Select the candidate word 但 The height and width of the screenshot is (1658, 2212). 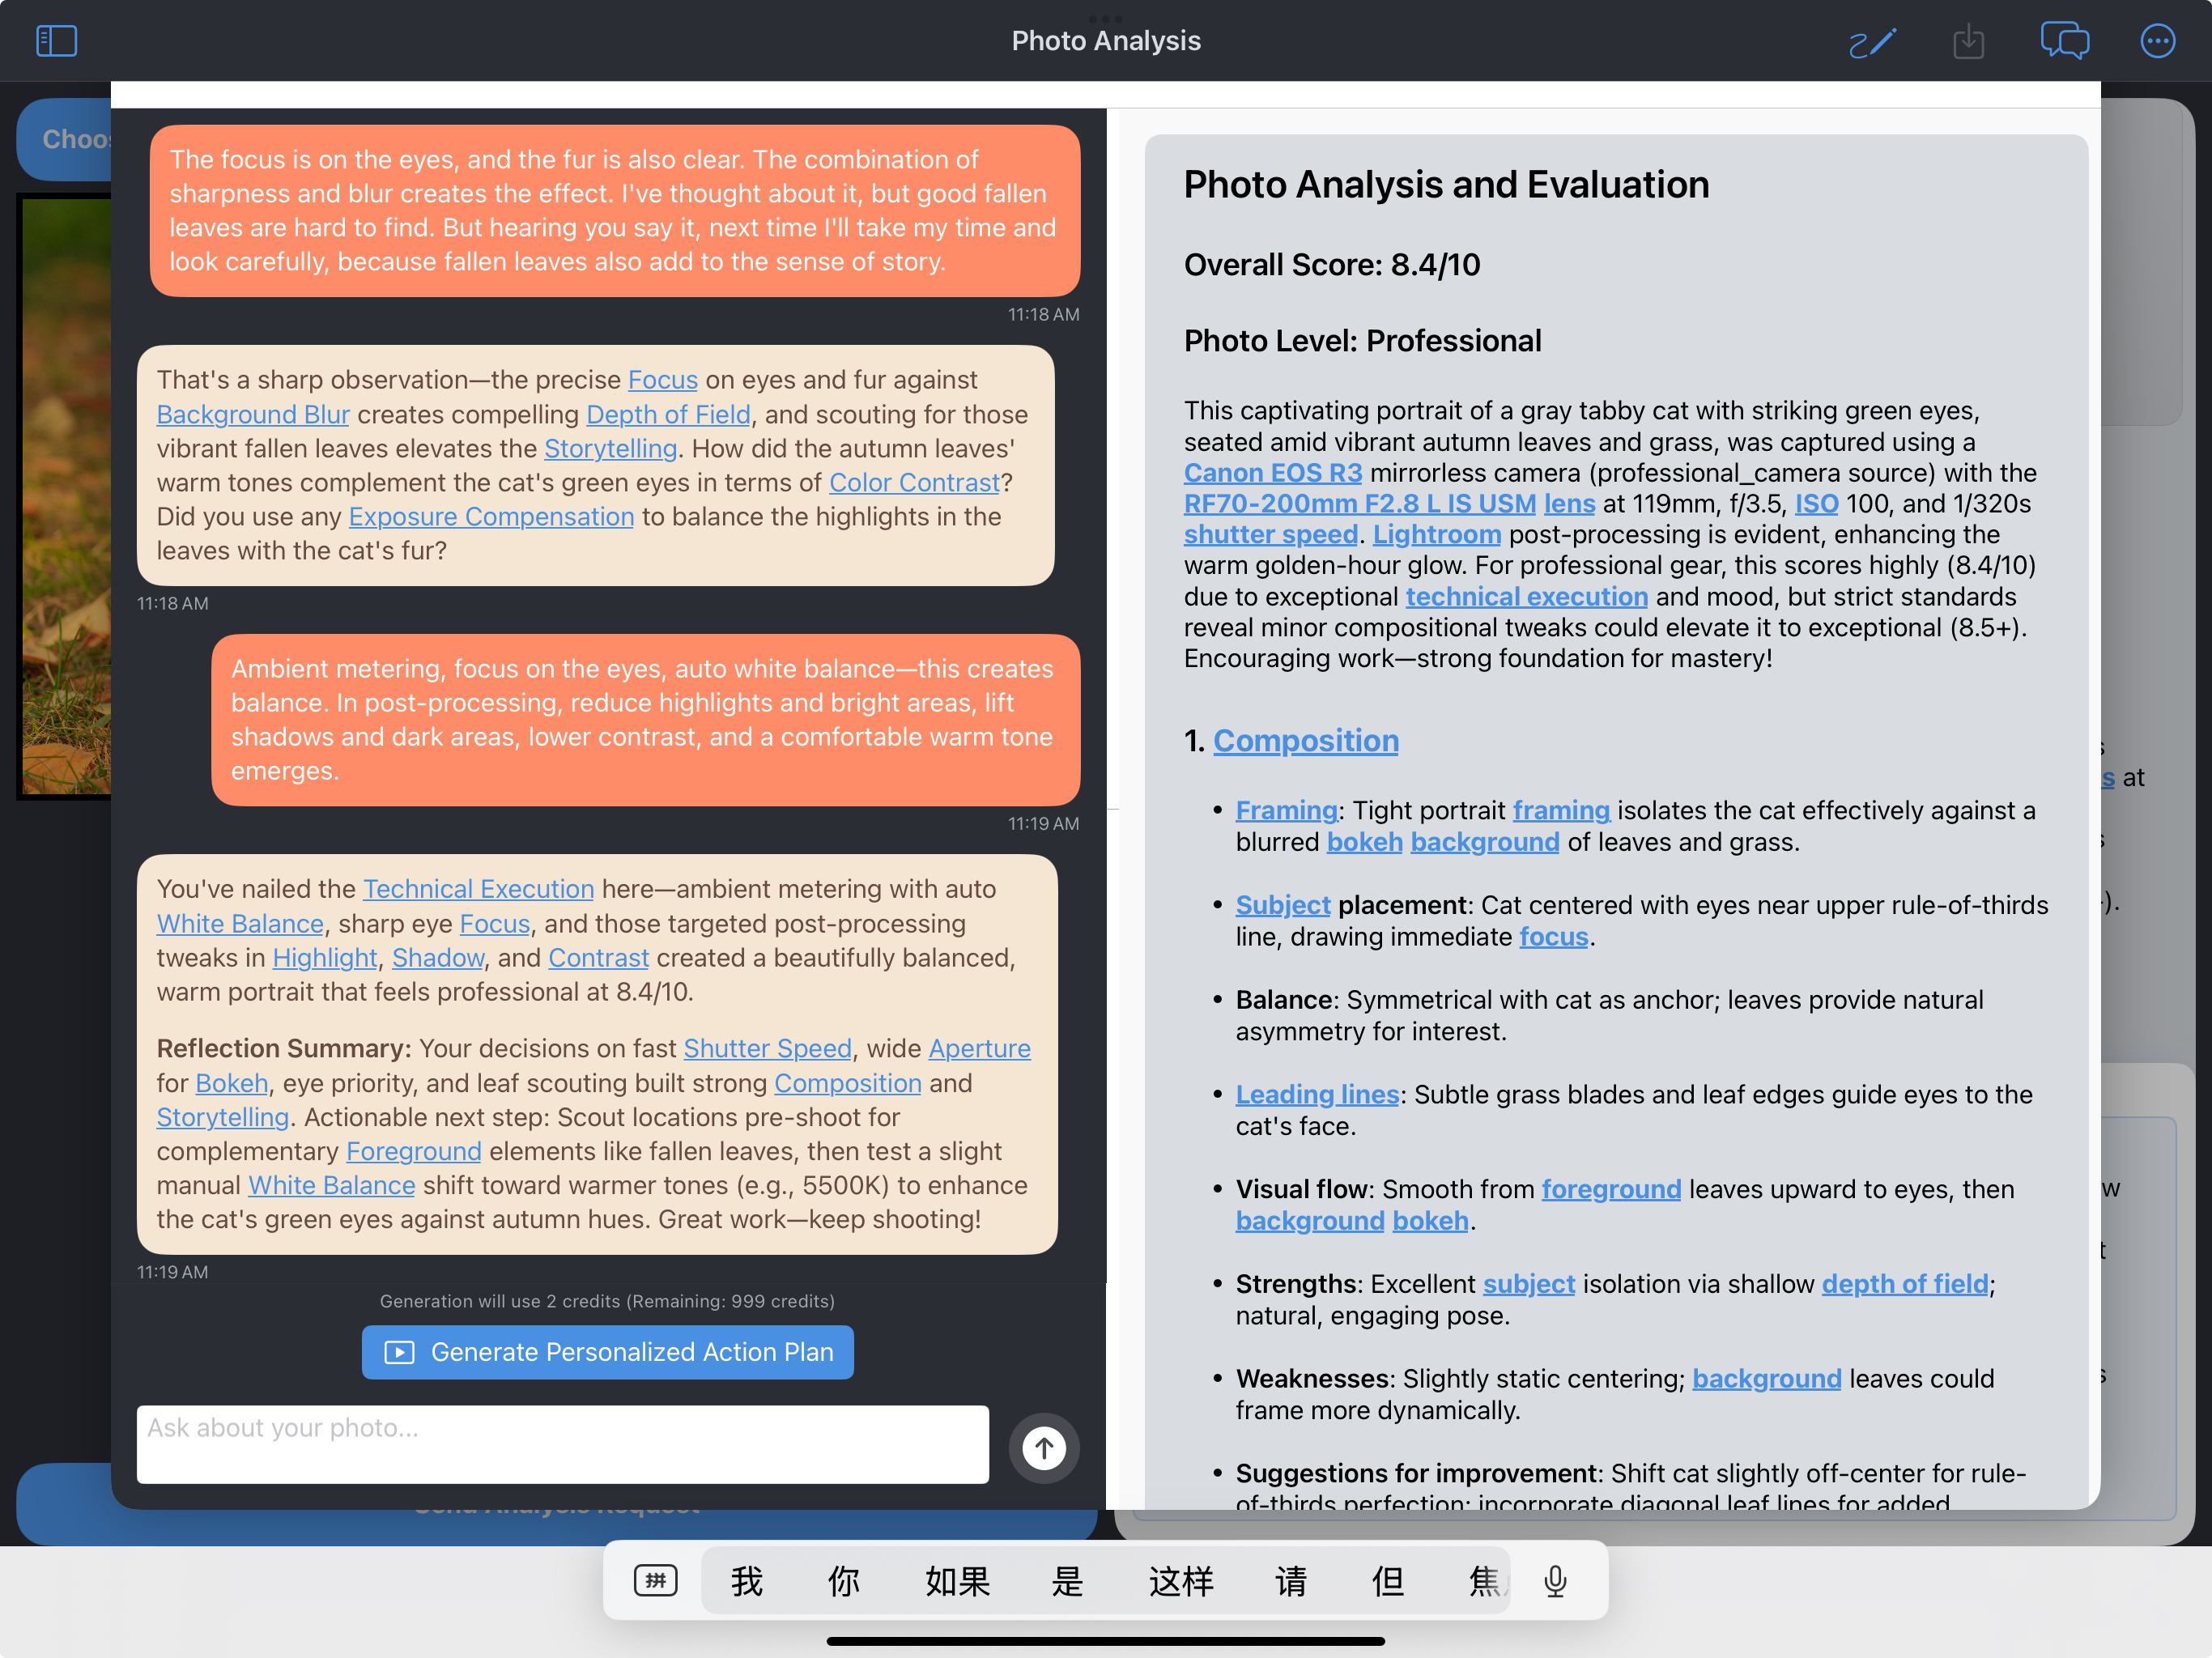(1387, 1581)
